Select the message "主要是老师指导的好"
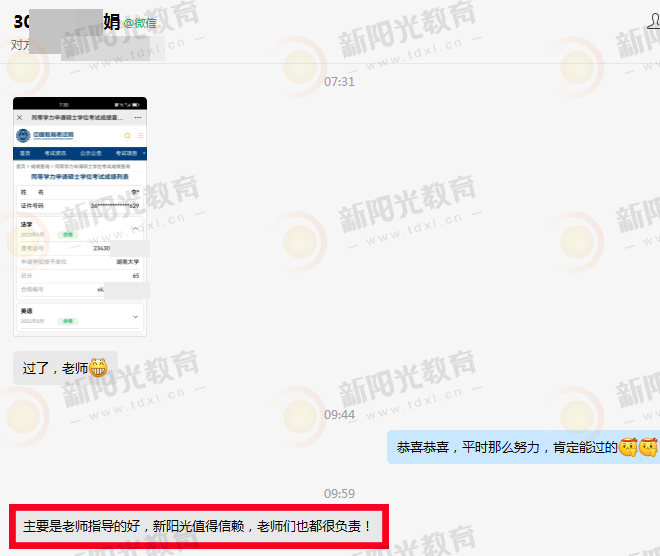660x556 pixels. click(199, 526)
